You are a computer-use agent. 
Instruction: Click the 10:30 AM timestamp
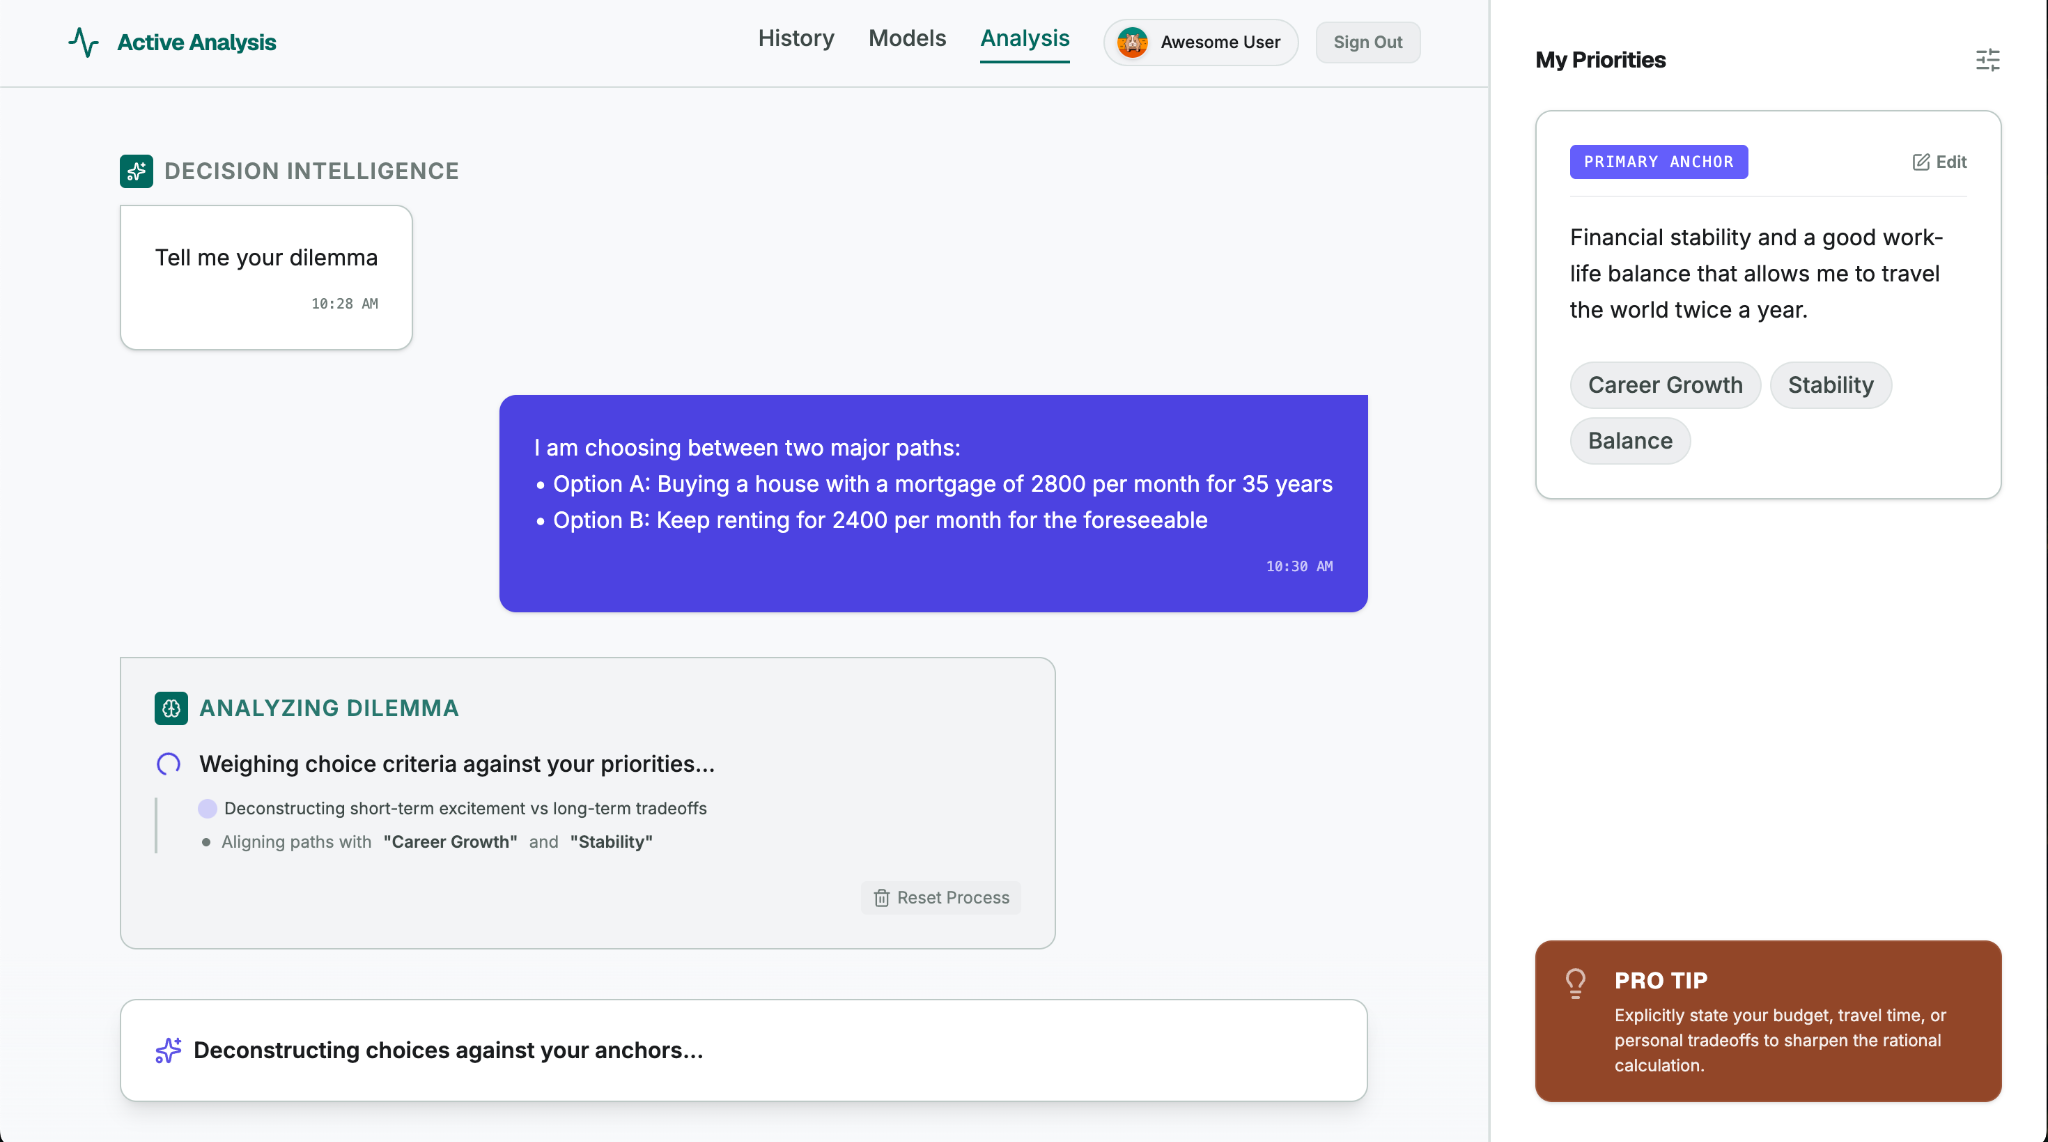pyautogui.click(x=1299, y=566)
